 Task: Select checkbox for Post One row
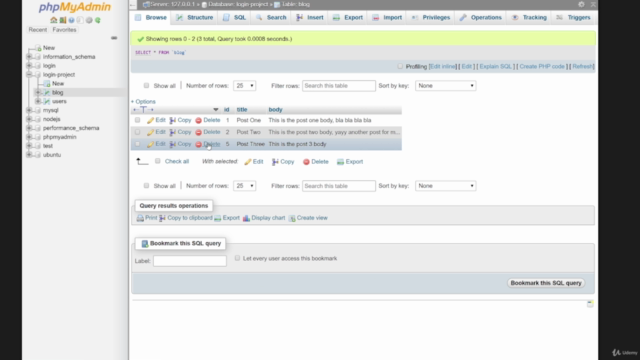tap(138, 120)
